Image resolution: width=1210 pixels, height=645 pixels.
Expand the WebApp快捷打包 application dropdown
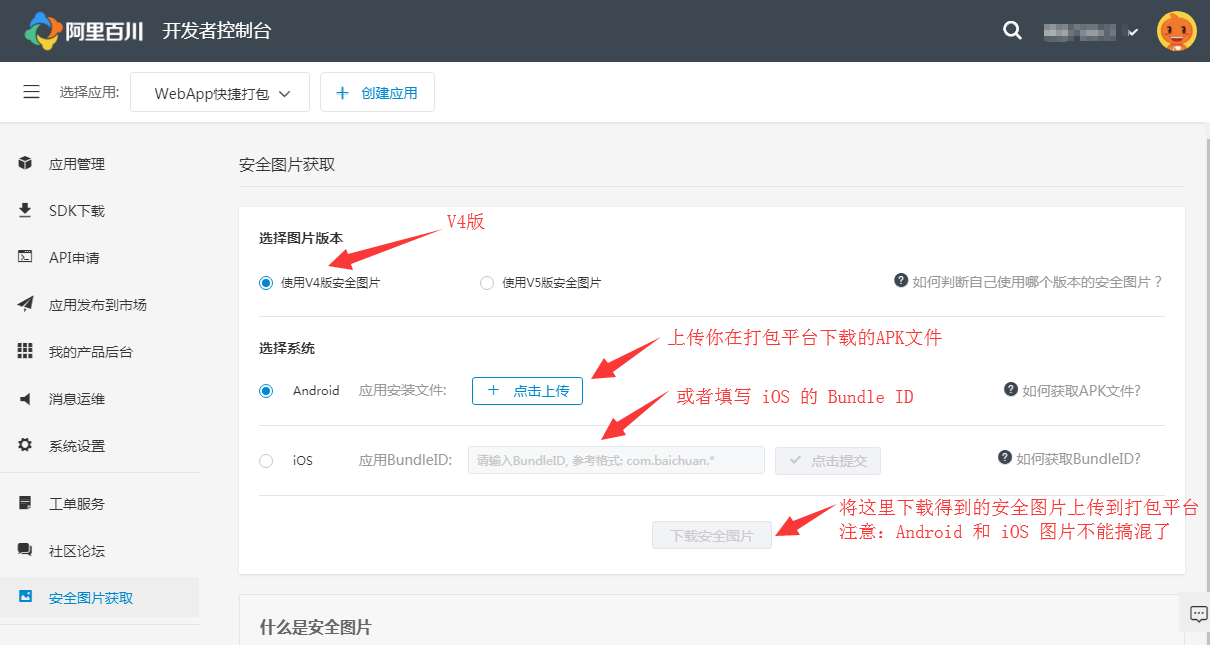pos(220,93)
